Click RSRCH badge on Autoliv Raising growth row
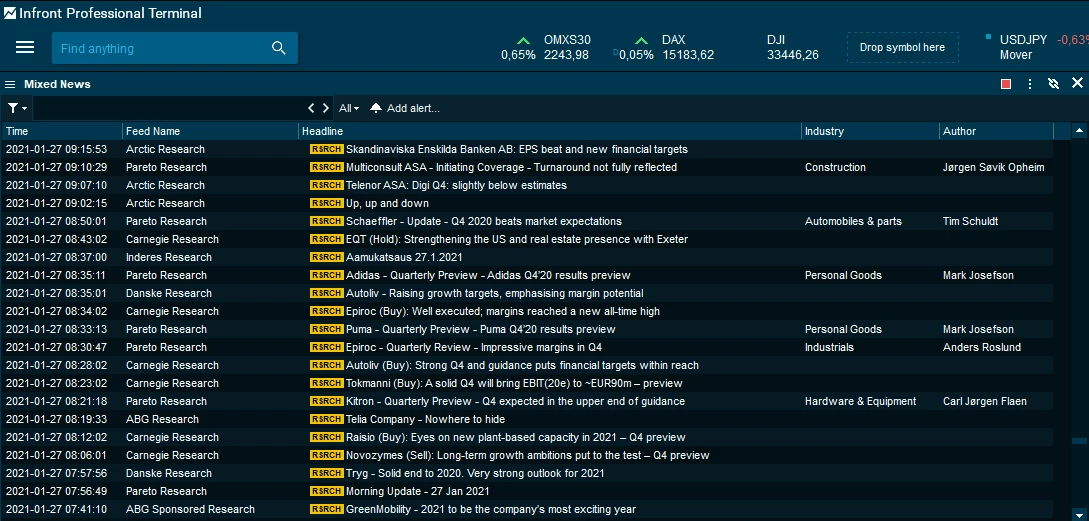Viewport: 1089px width, 521px height. [326, 293]
